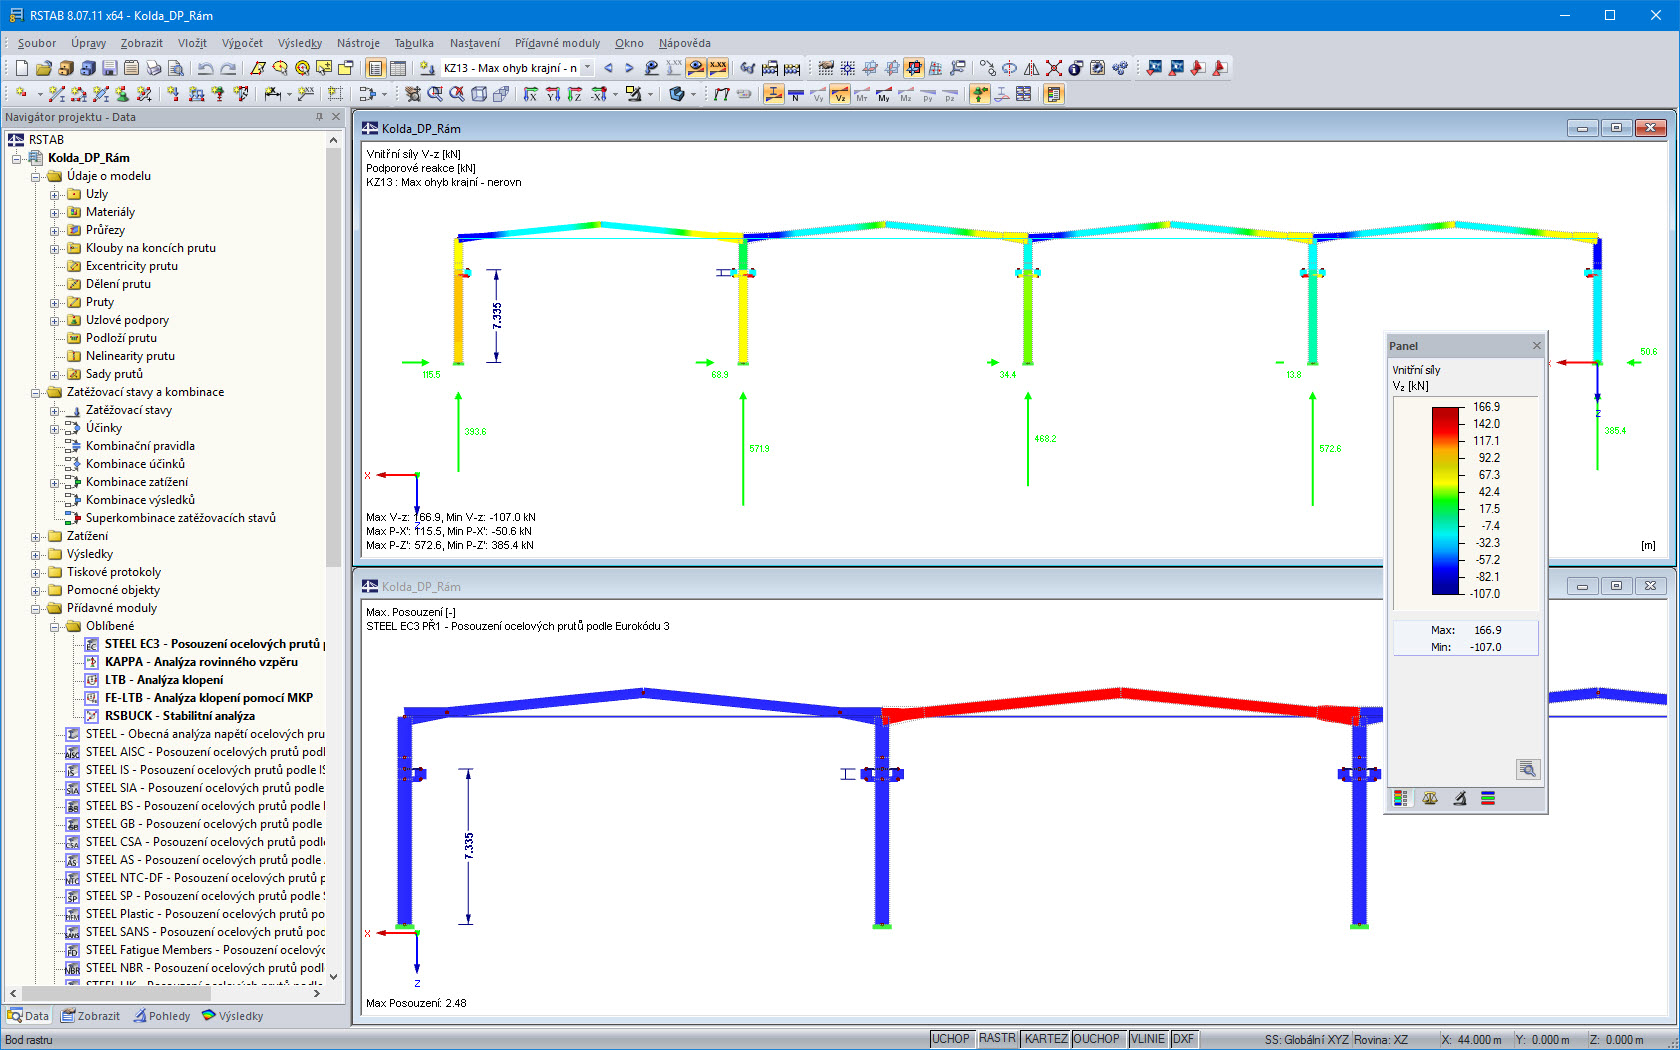Click the previous load case arrow
1680x1050 pixels.
click(x=608, y=67)
